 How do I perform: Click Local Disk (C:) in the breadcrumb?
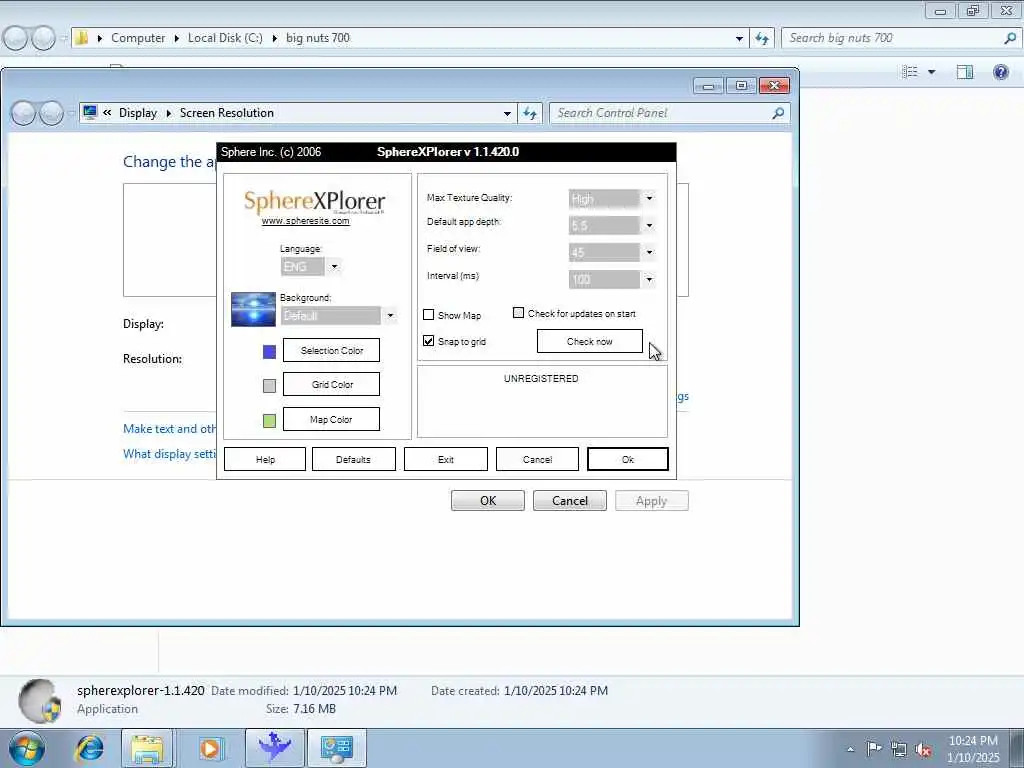click(225, 38)
